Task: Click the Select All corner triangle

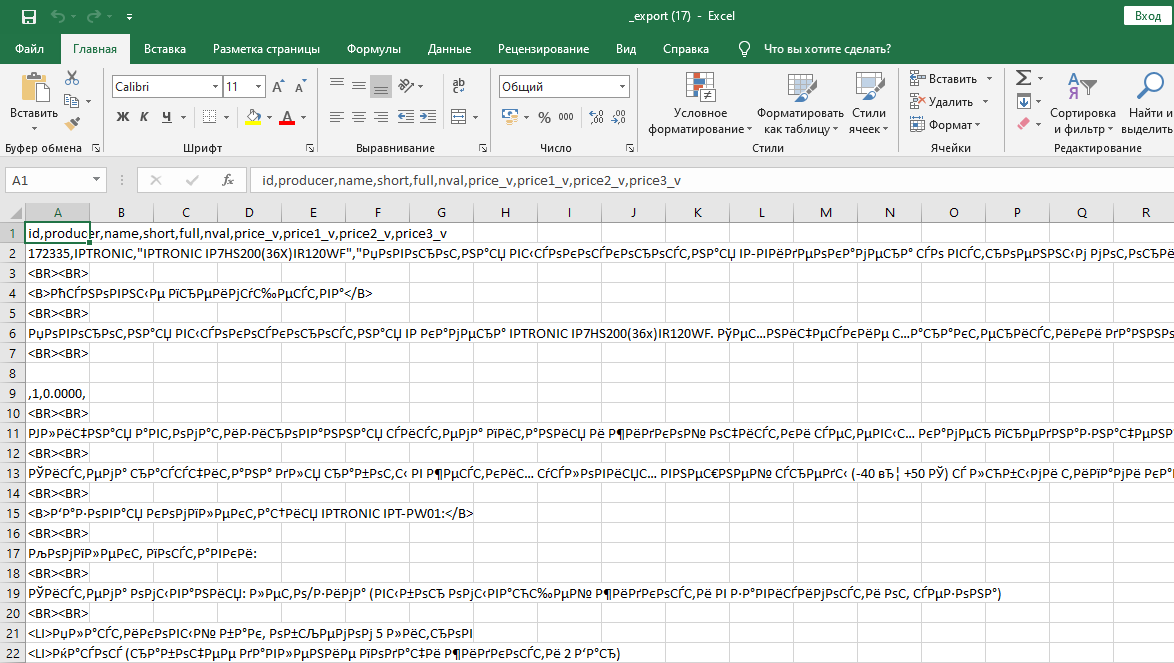Action: [x=15, y=213]
